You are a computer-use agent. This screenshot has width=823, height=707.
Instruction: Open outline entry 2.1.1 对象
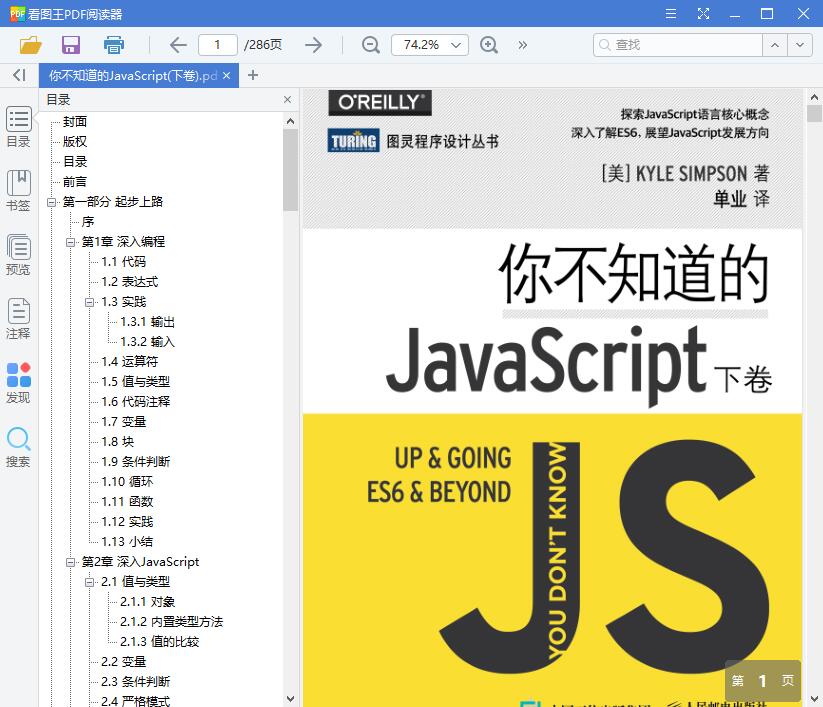pos(147,602)
